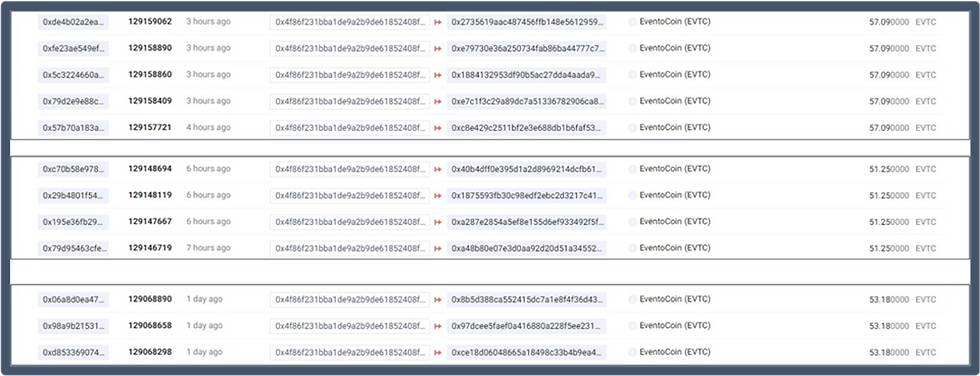The width and height of the screenshot is (980, 376).
Task: Click the transfer arrow icon in block 129147667 row
Action: [438, 222]
